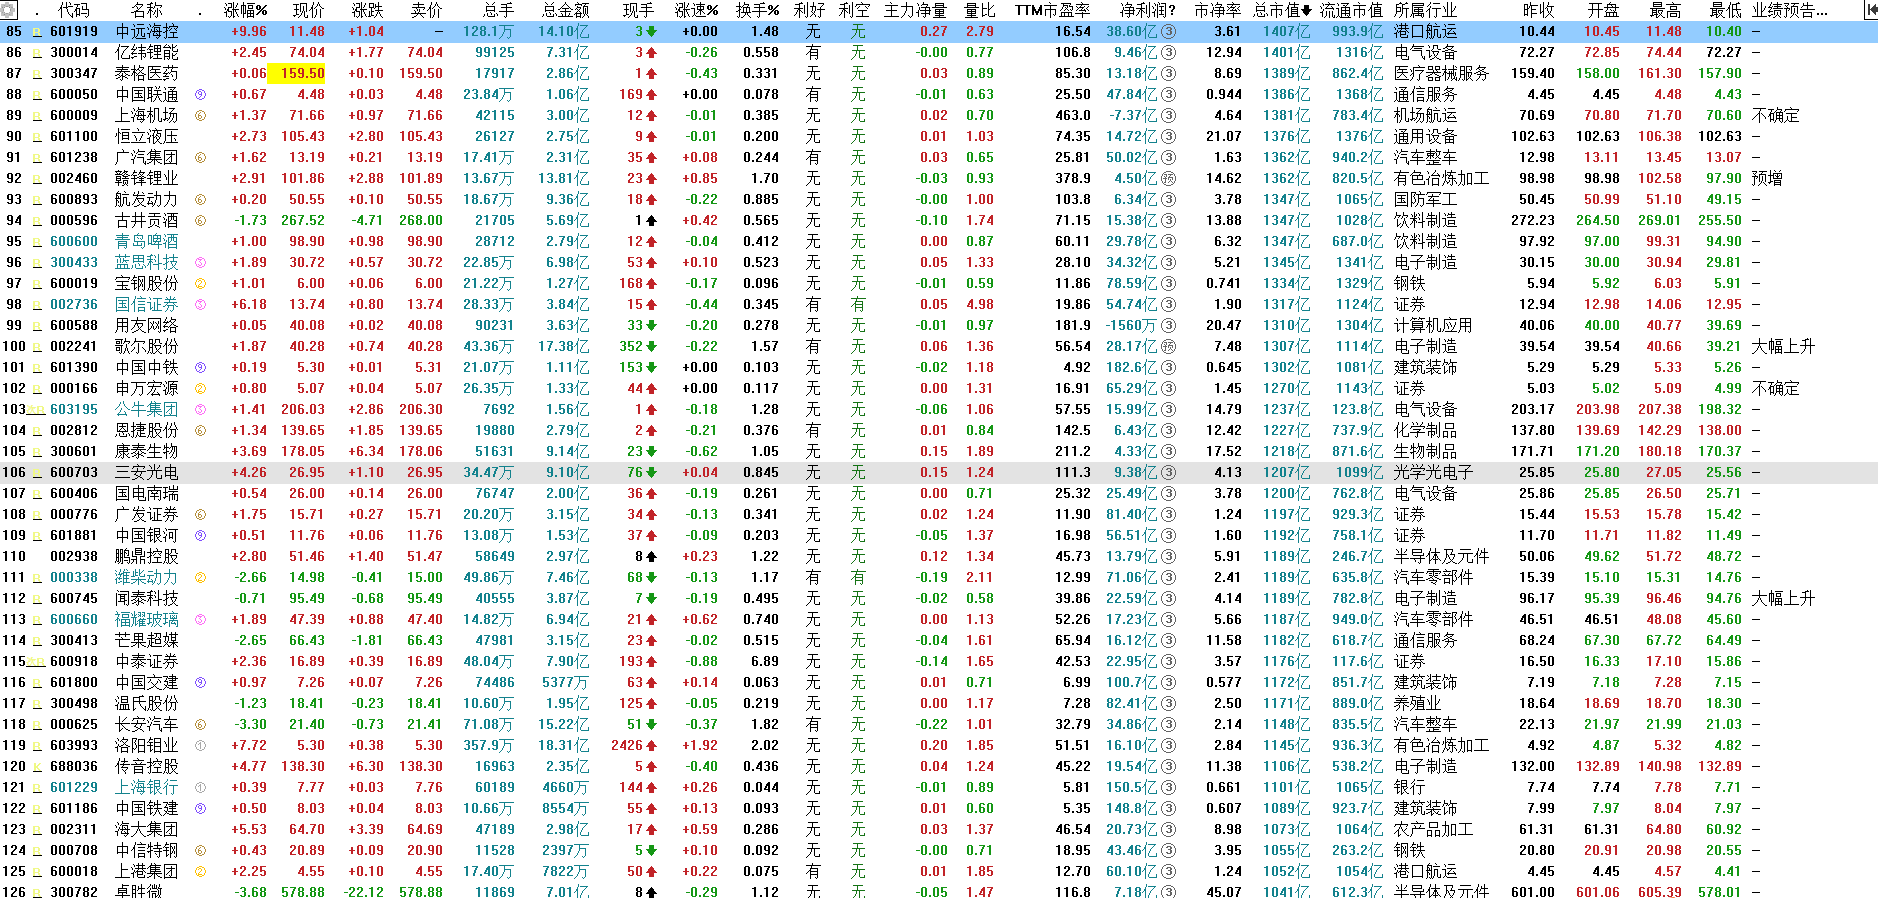Click the jump-to-first-column arrow icon
The image size is (1878, 898).
click(x=1870, y=10)
